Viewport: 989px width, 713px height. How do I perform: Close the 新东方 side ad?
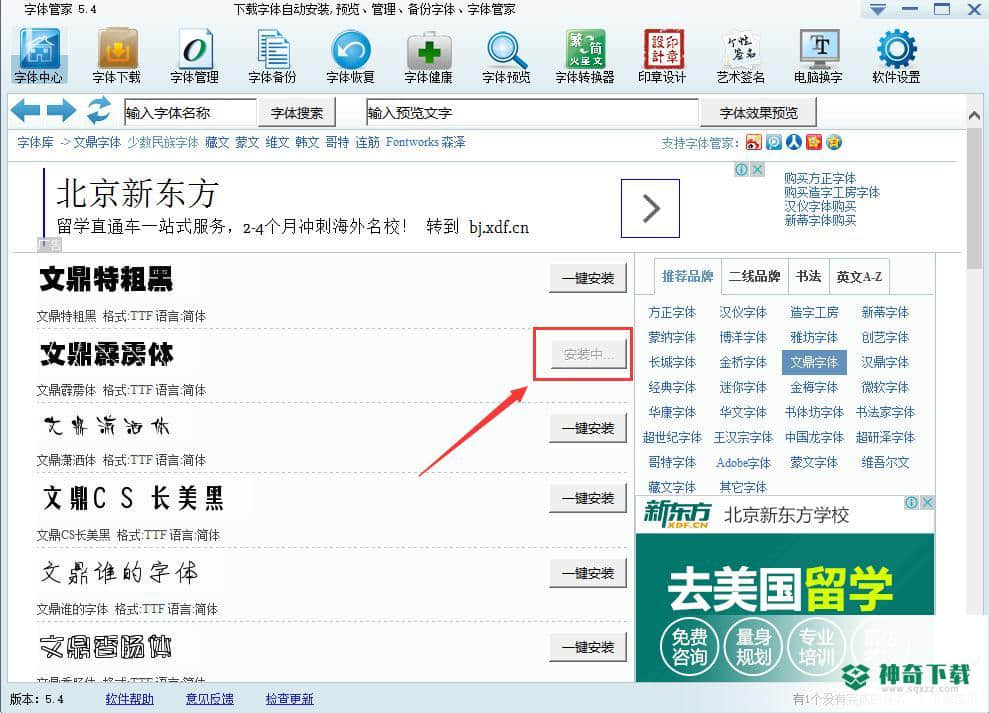[927, 502]
